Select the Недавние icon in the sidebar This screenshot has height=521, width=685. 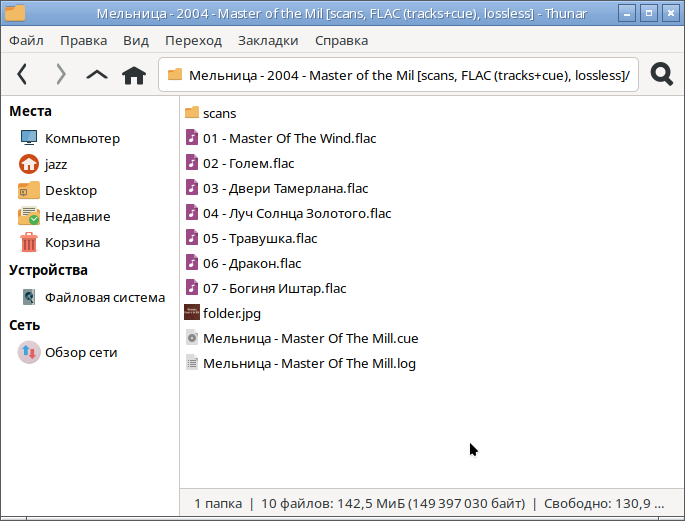[x=29, y=216]
